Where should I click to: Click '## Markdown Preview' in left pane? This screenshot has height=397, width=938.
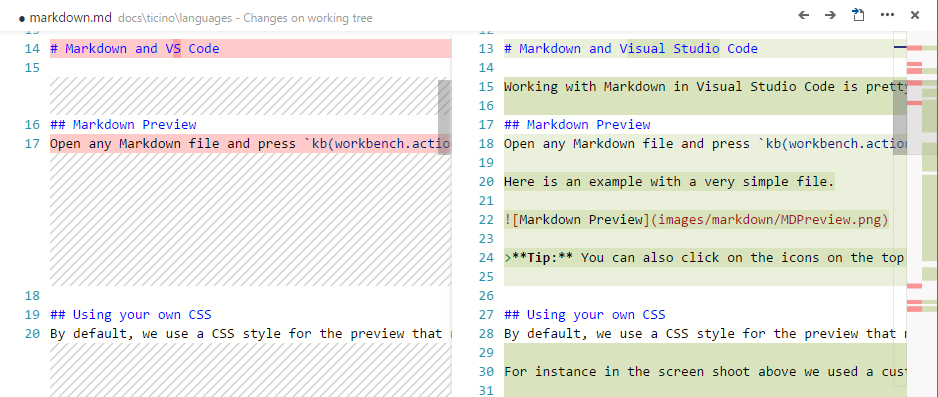pyautogui.click(x=123, y=124)
